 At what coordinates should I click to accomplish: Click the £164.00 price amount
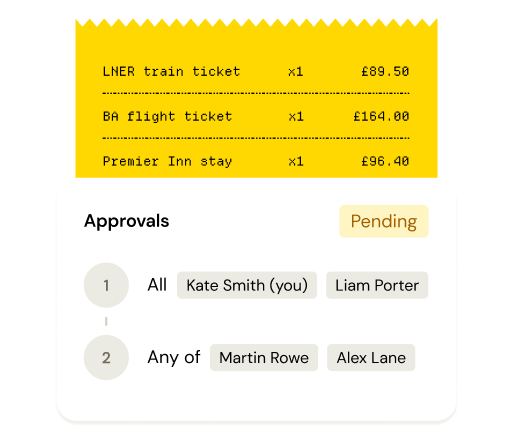pos(381,116)
